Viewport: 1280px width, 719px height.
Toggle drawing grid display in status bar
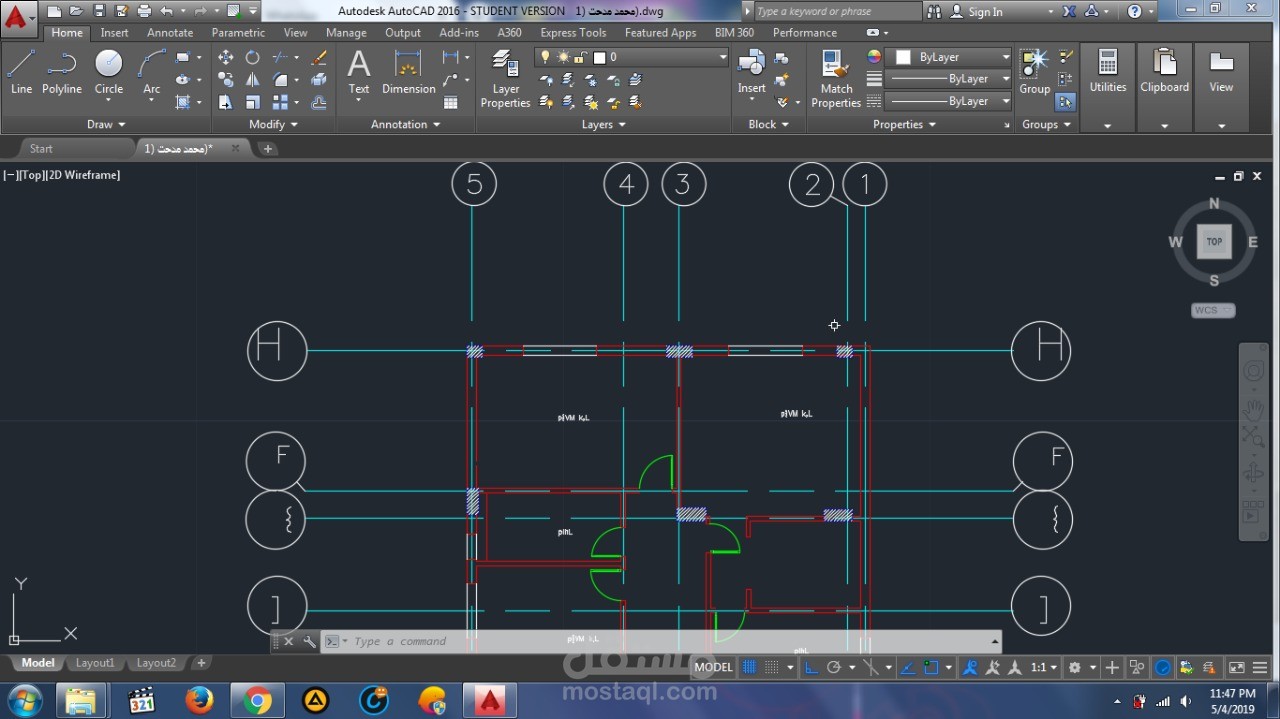(x=749, y=668)
